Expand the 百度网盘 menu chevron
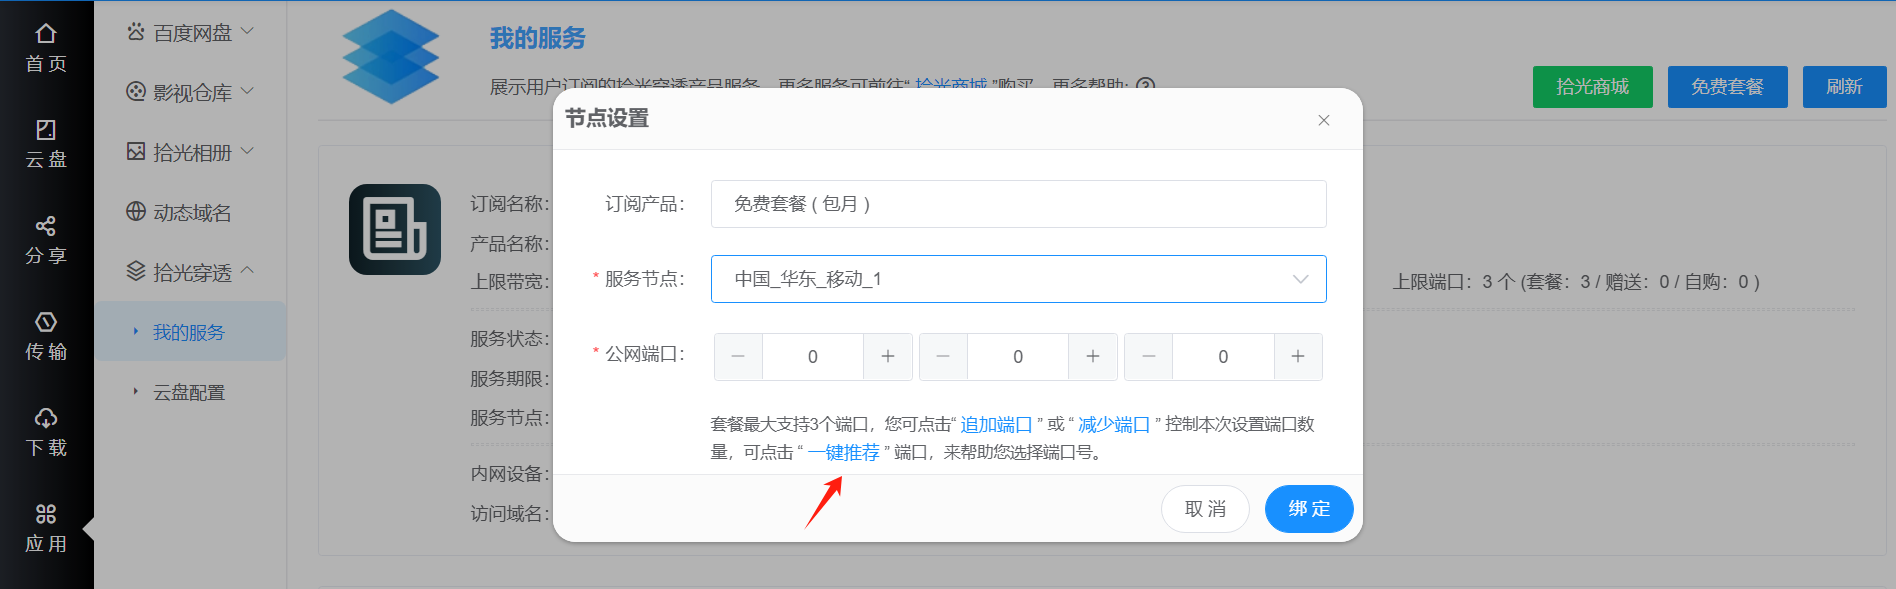Viewport: 1896px width, 589px height. (x=247, y=32)
